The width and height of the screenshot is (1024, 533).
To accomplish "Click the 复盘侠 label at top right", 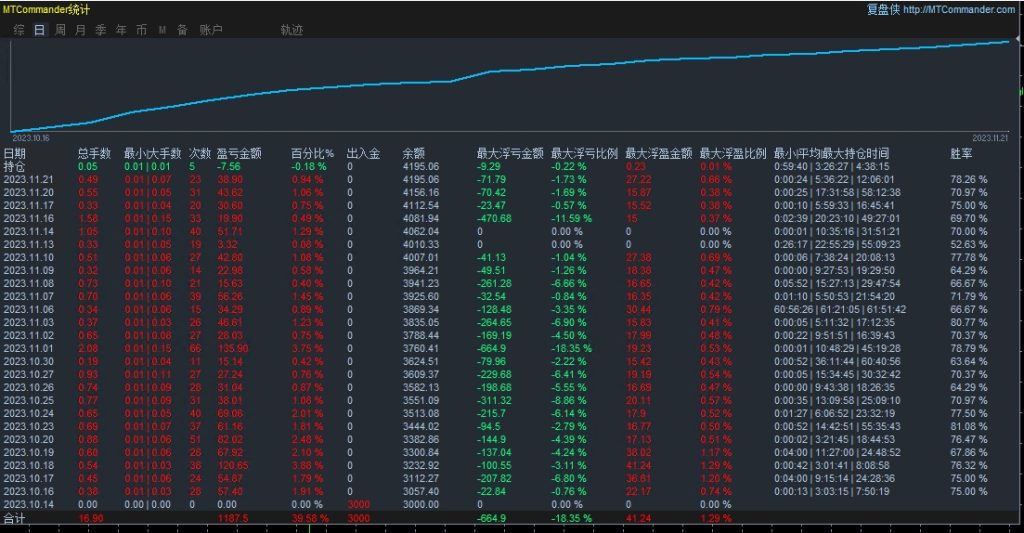I will [x=881, y=9].
